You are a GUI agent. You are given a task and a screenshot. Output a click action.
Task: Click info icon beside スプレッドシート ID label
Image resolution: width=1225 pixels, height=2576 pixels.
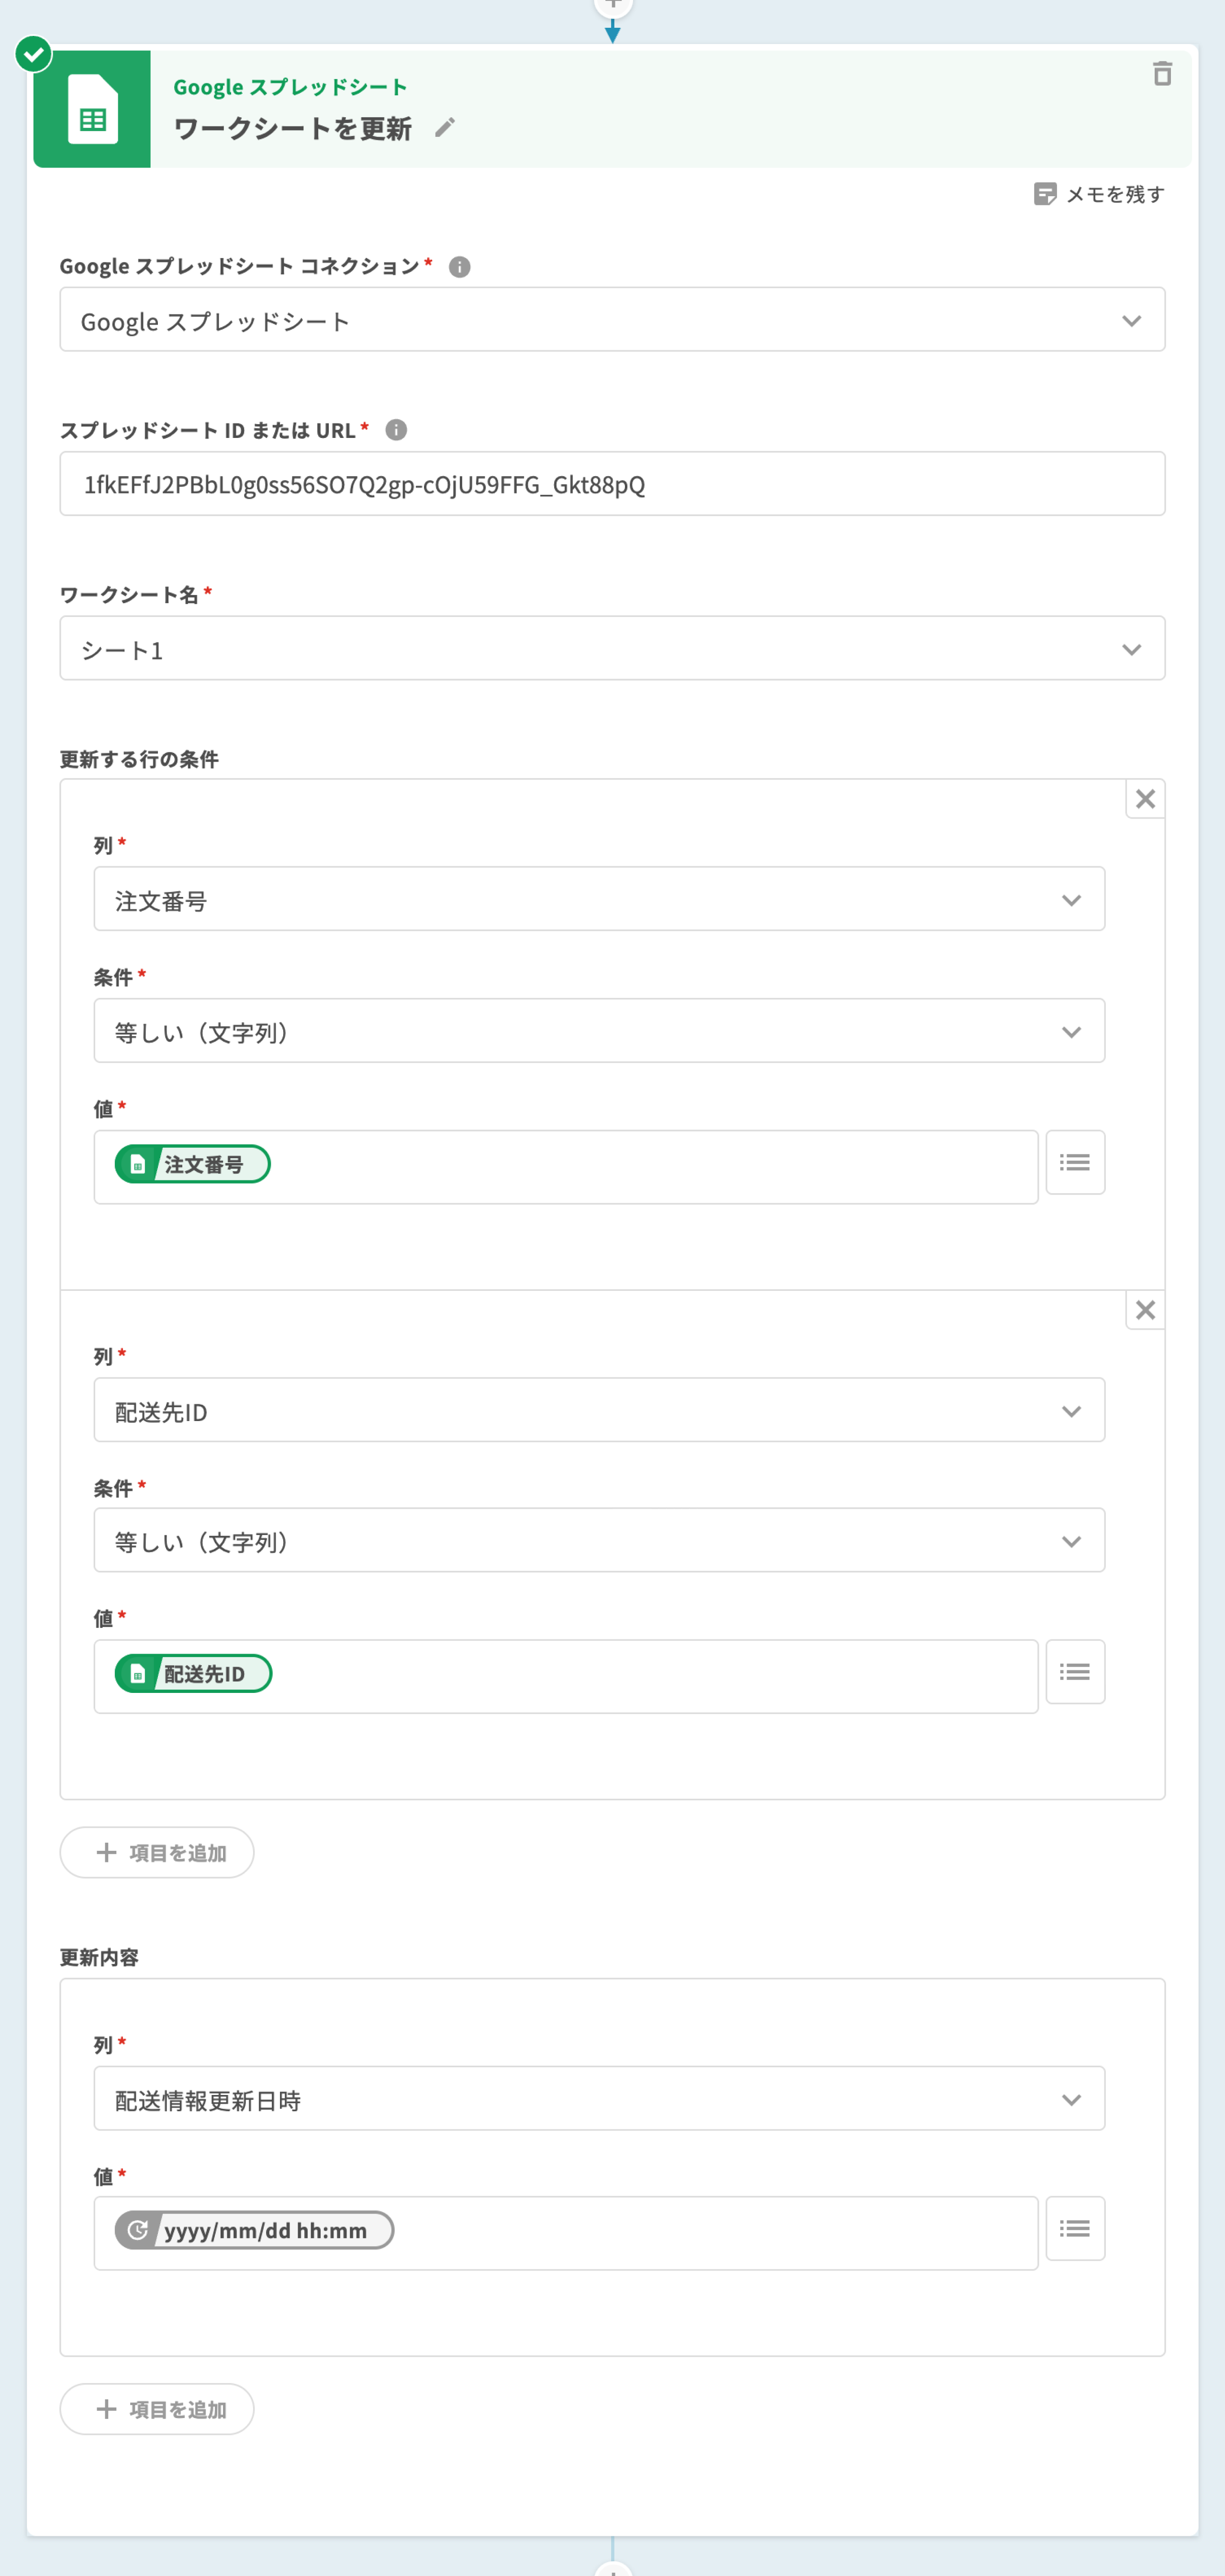(396, 430)
